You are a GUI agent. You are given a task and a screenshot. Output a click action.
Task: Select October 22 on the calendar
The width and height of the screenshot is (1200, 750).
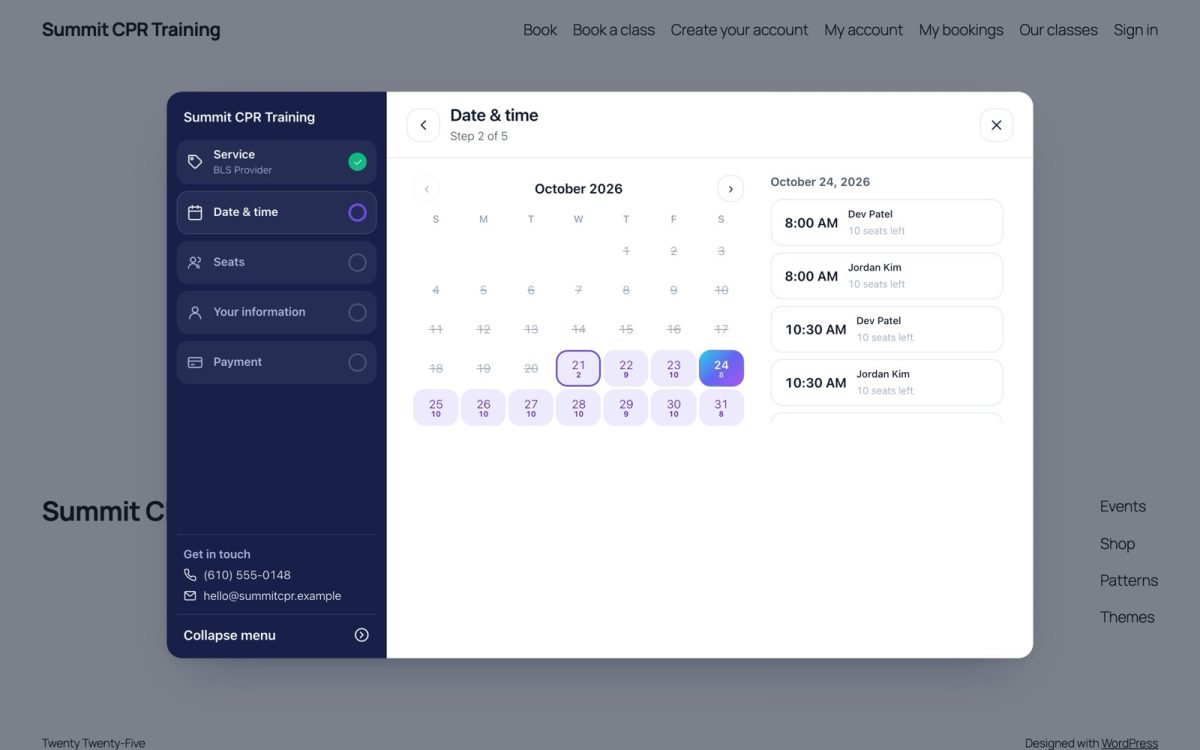coord(626,368)
